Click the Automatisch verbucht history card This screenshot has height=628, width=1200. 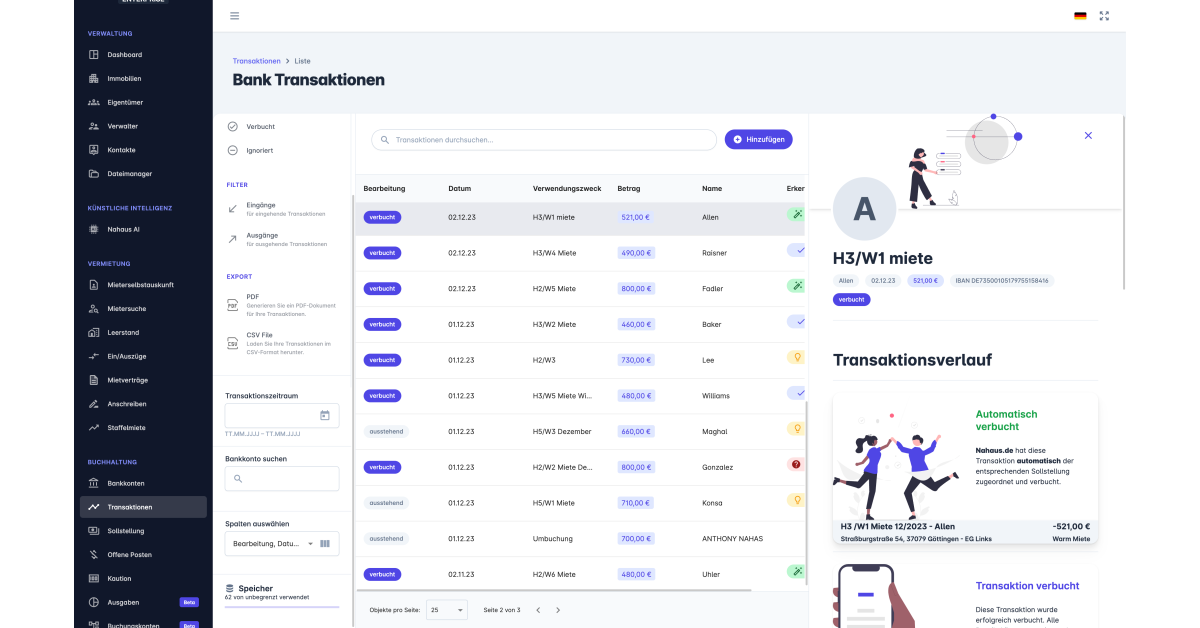(x=965, y=468)
